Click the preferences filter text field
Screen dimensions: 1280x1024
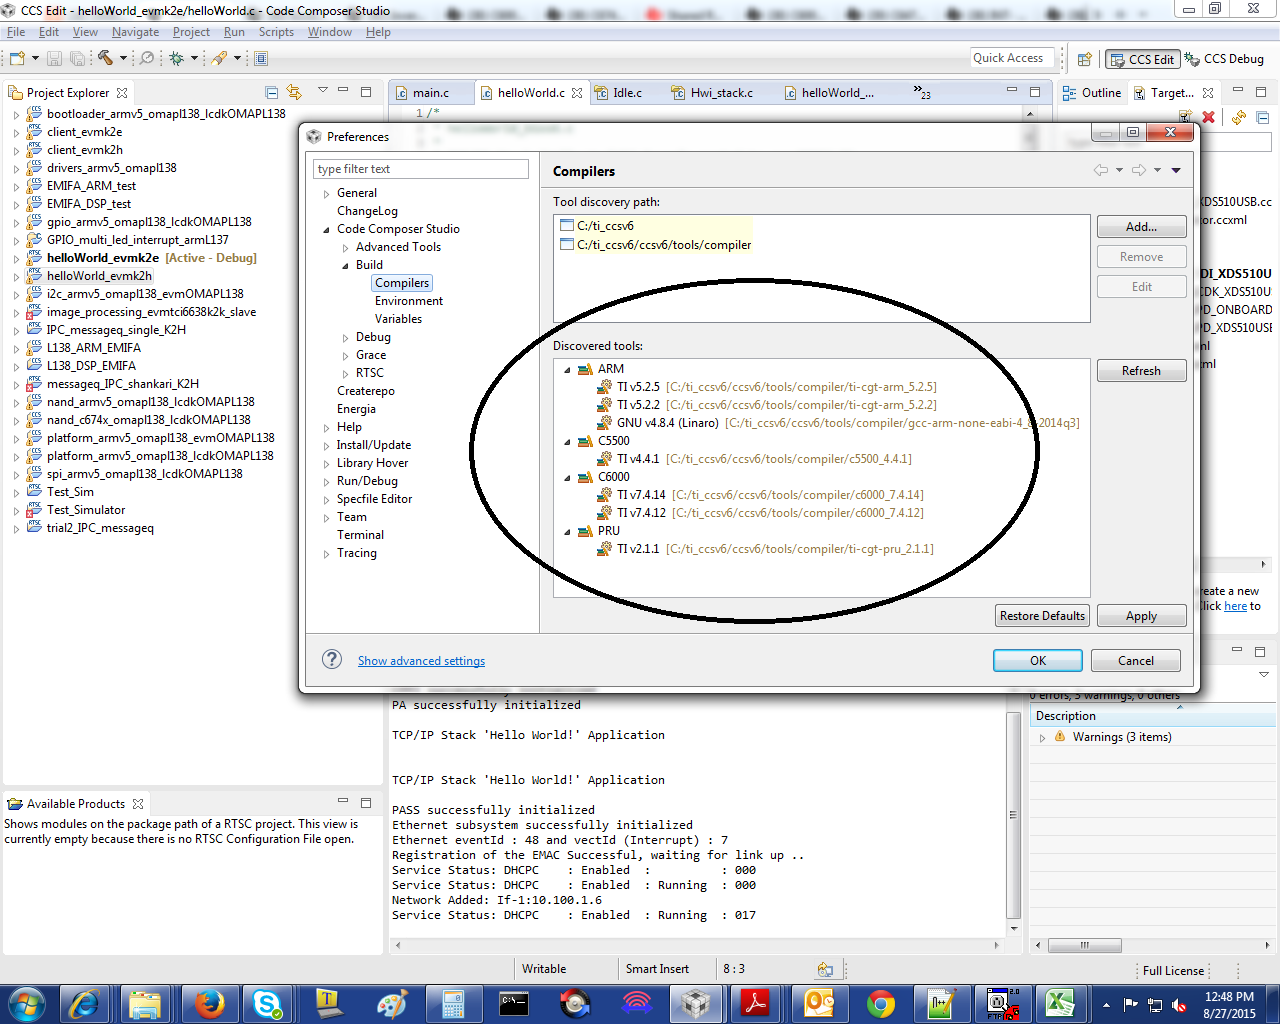pos(420,168)
